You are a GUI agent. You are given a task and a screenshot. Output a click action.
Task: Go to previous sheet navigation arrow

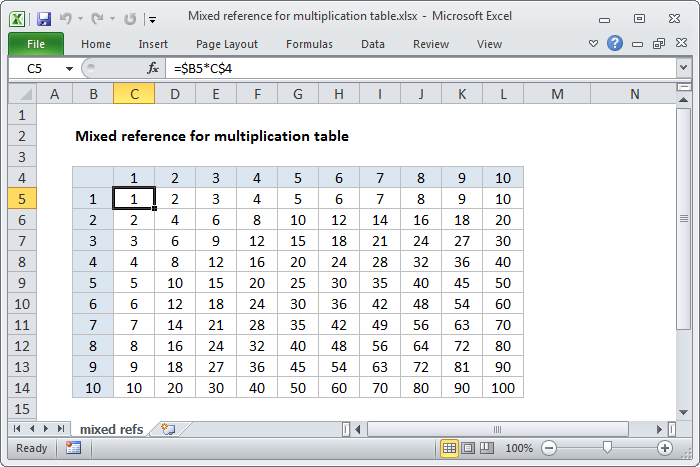point(32,429)
